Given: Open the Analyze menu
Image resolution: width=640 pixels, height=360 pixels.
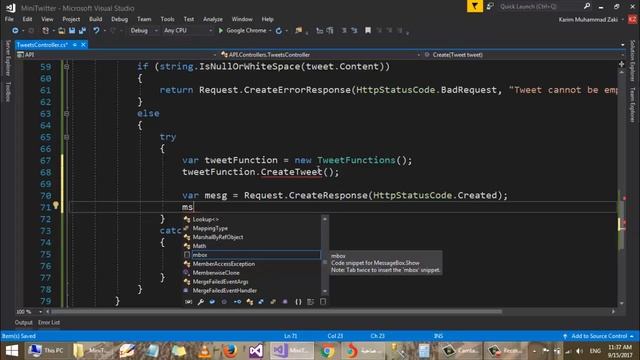Looking at the screenshot, I should pyautogui.click(x=213, y=19).
